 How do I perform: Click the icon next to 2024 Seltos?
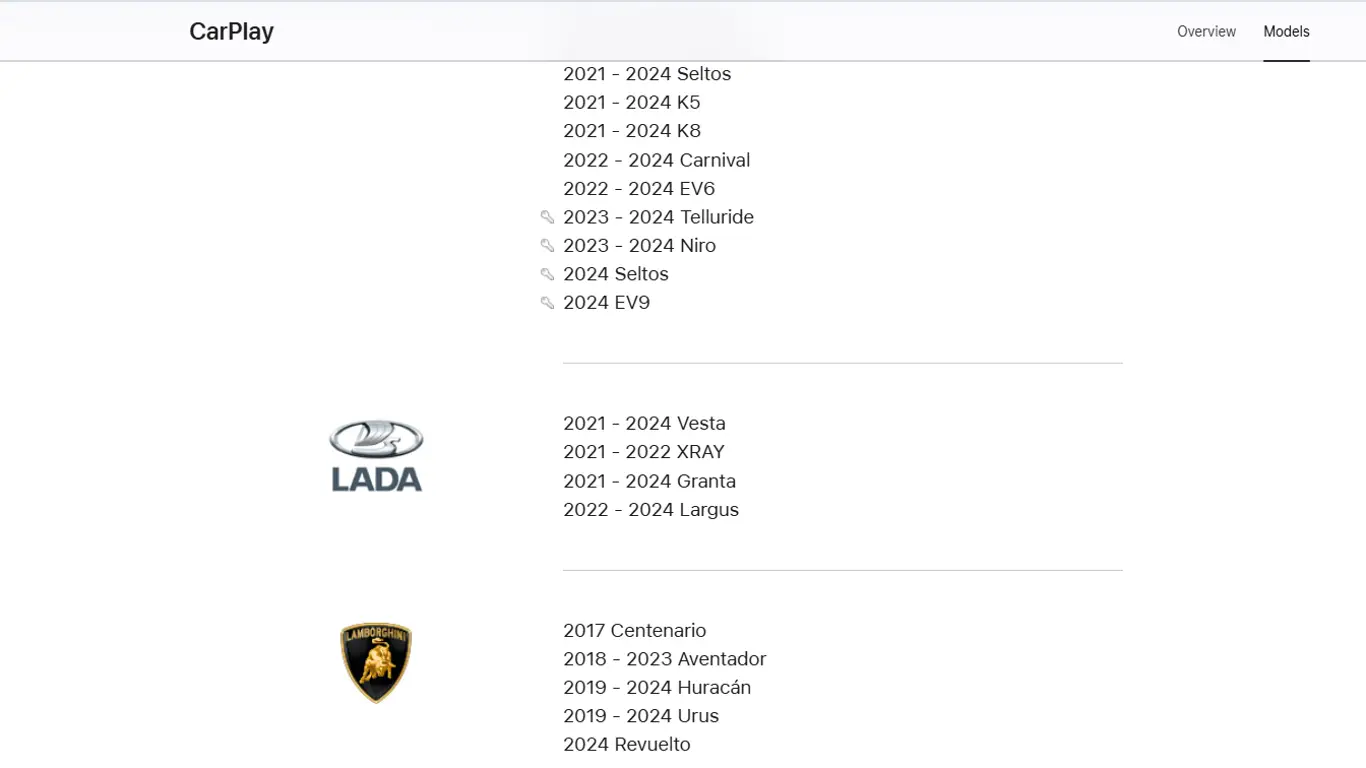click(x=547, y=274)
